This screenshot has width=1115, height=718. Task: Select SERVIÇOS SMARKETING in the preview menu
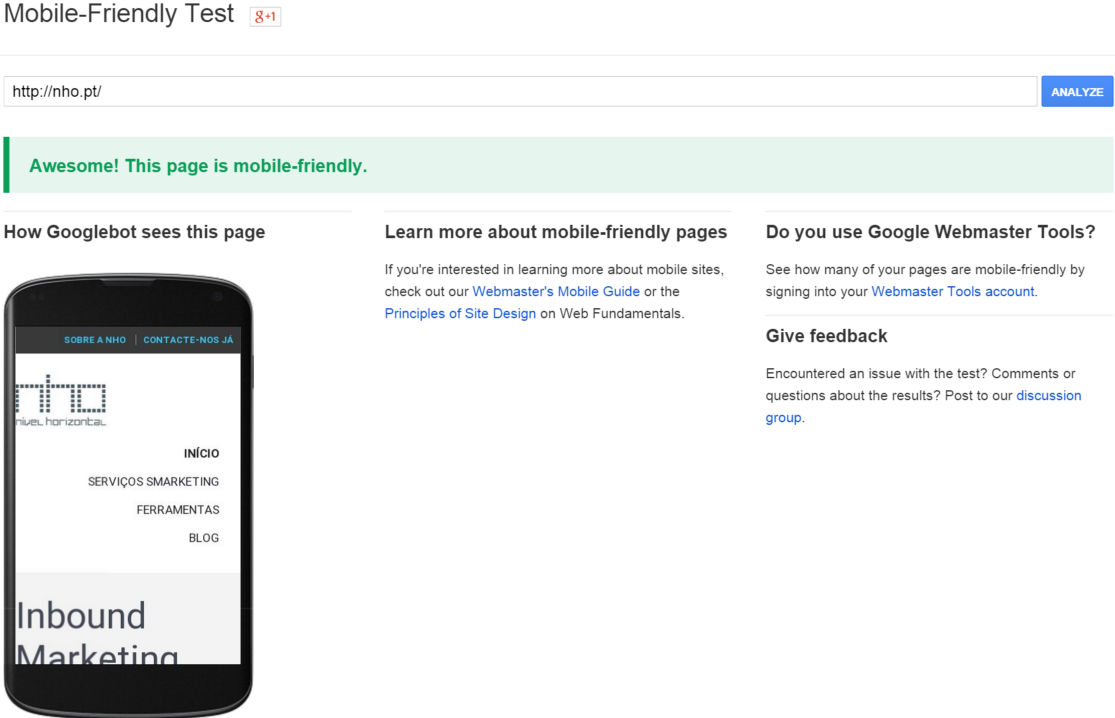tap(153, 482)
